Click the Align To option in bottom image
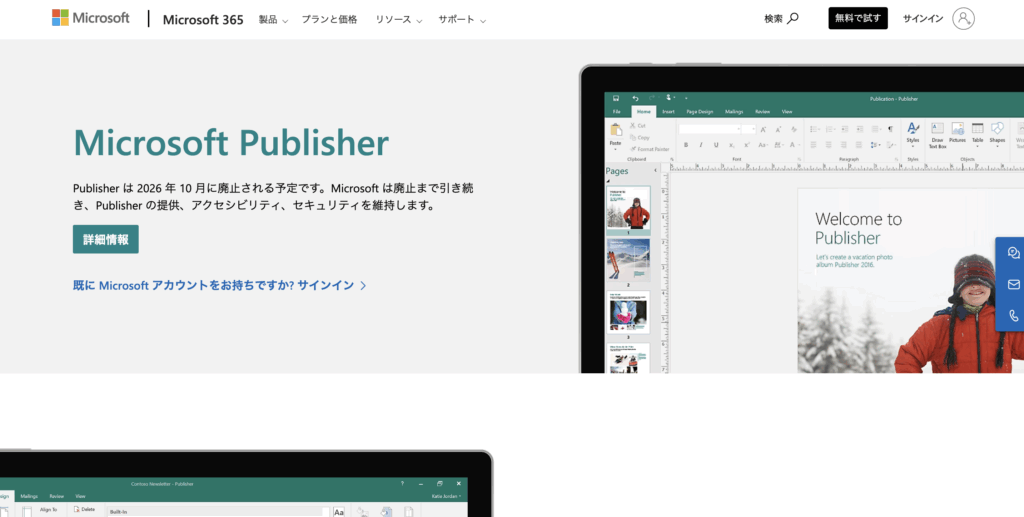Screen dimensions: 1024x517 [x=49, y=510]
